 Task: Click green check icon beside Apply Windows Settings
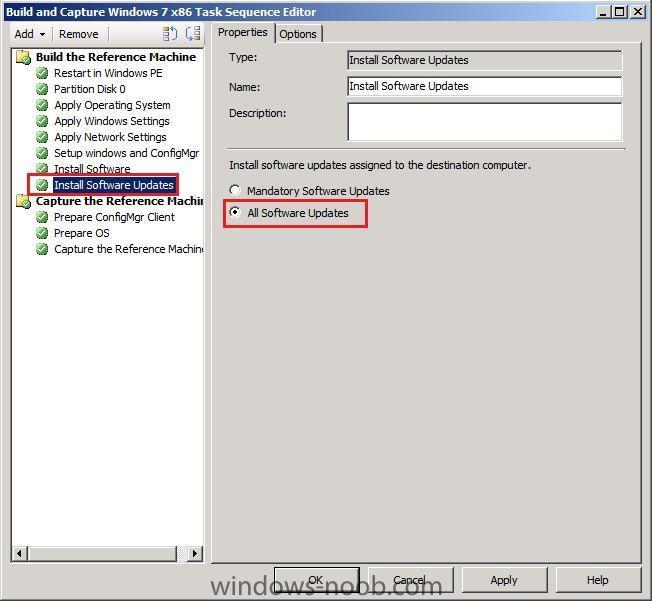(x=42, y=121)
